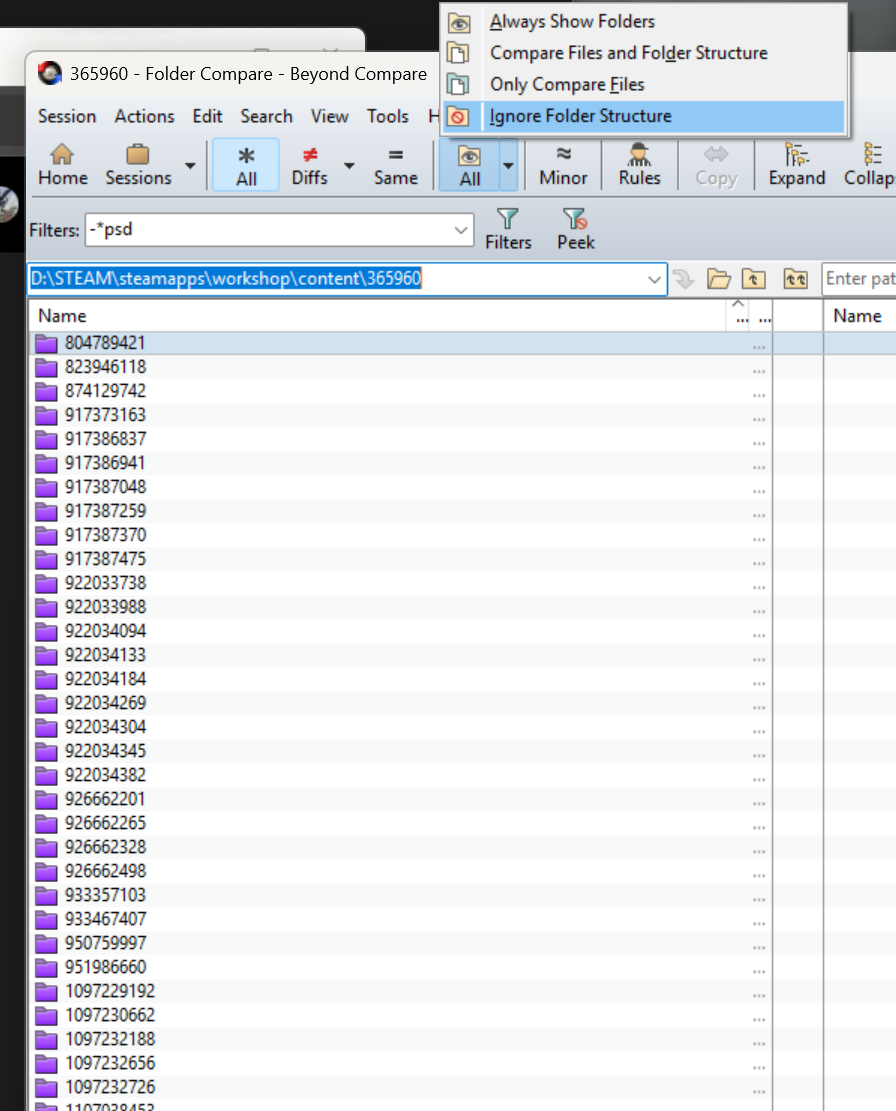Click the Always Show Folders eye icon
The width and height of the screenshot is (896, 1111).
tap(458, 23)
